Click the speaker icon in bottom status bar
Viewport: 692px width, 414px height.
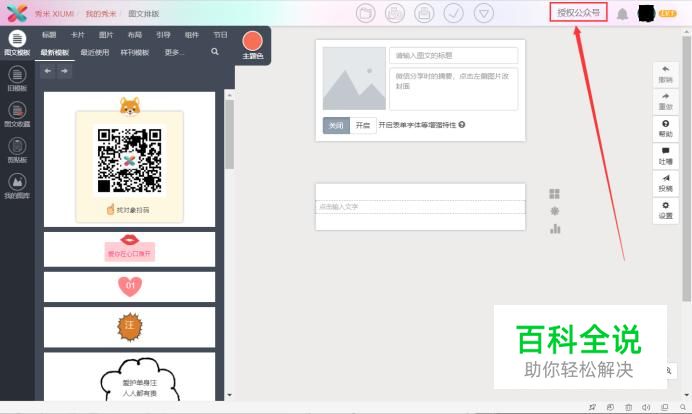coord(646,407)
